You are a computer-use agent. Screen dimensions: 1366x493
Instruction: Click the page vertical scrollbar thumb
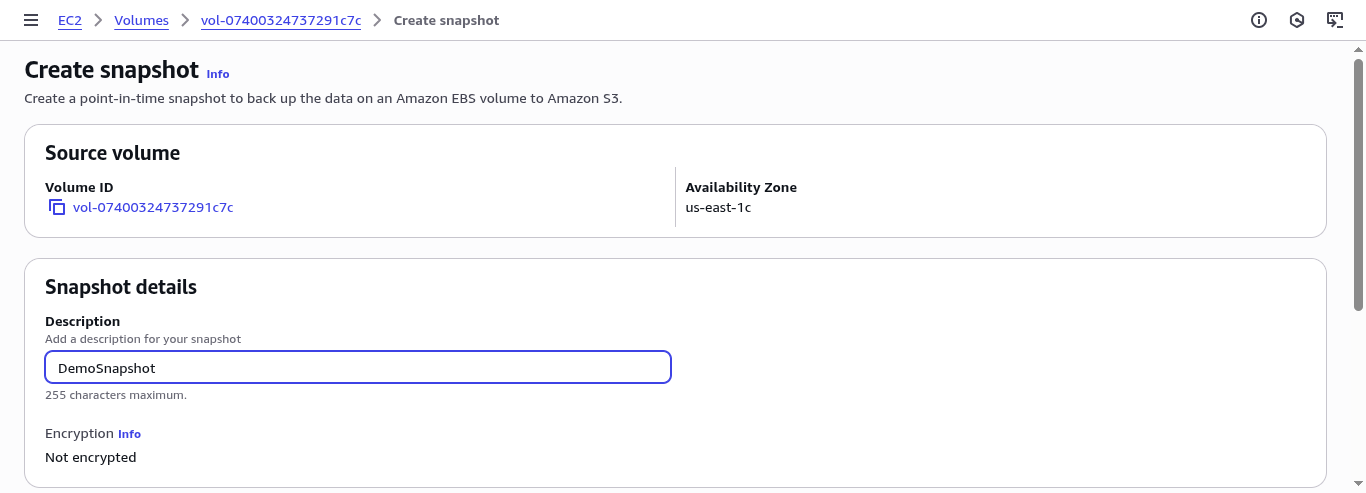coord(1358,185)
